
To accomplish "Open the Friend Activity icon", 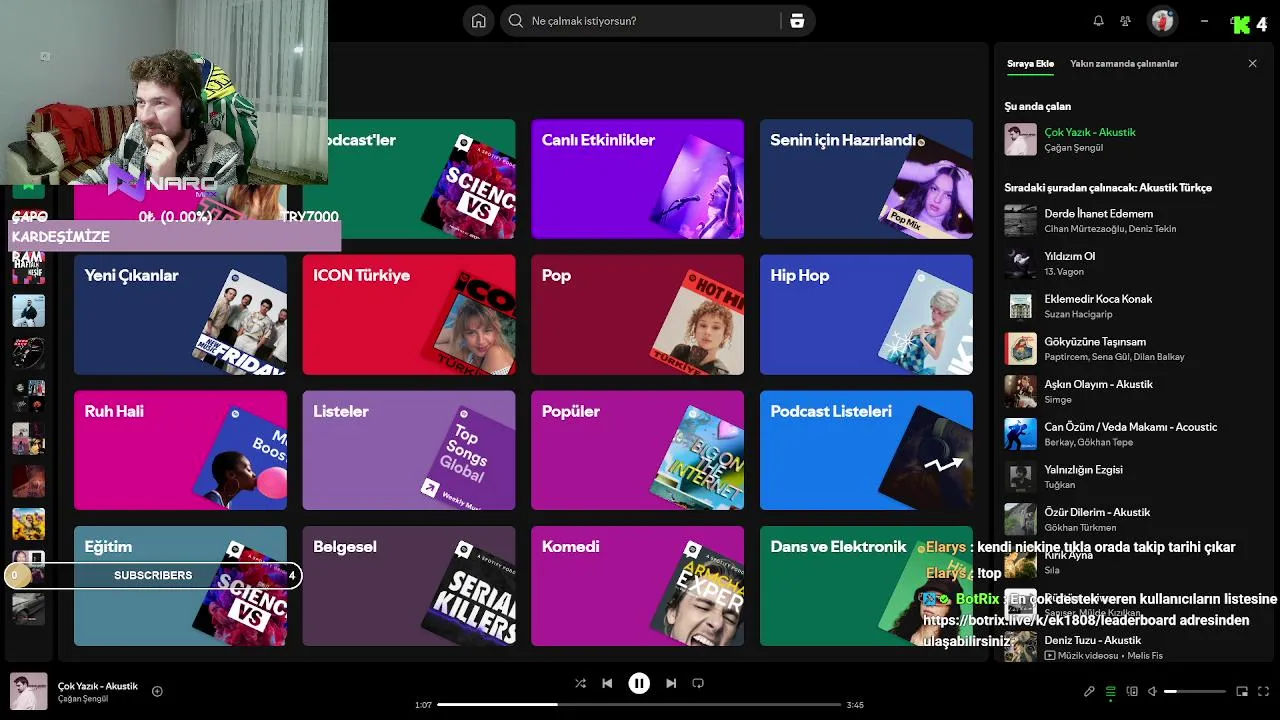I will tap(1126, 21).
